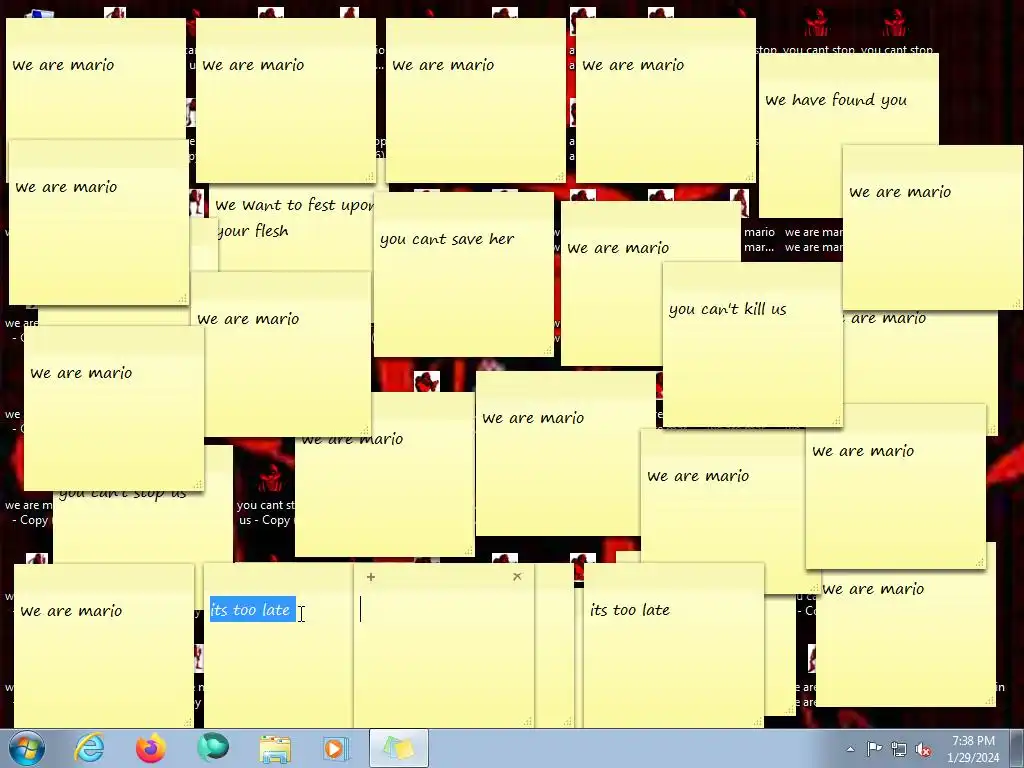Add a new sticky note with plus button

pos(370,577)
